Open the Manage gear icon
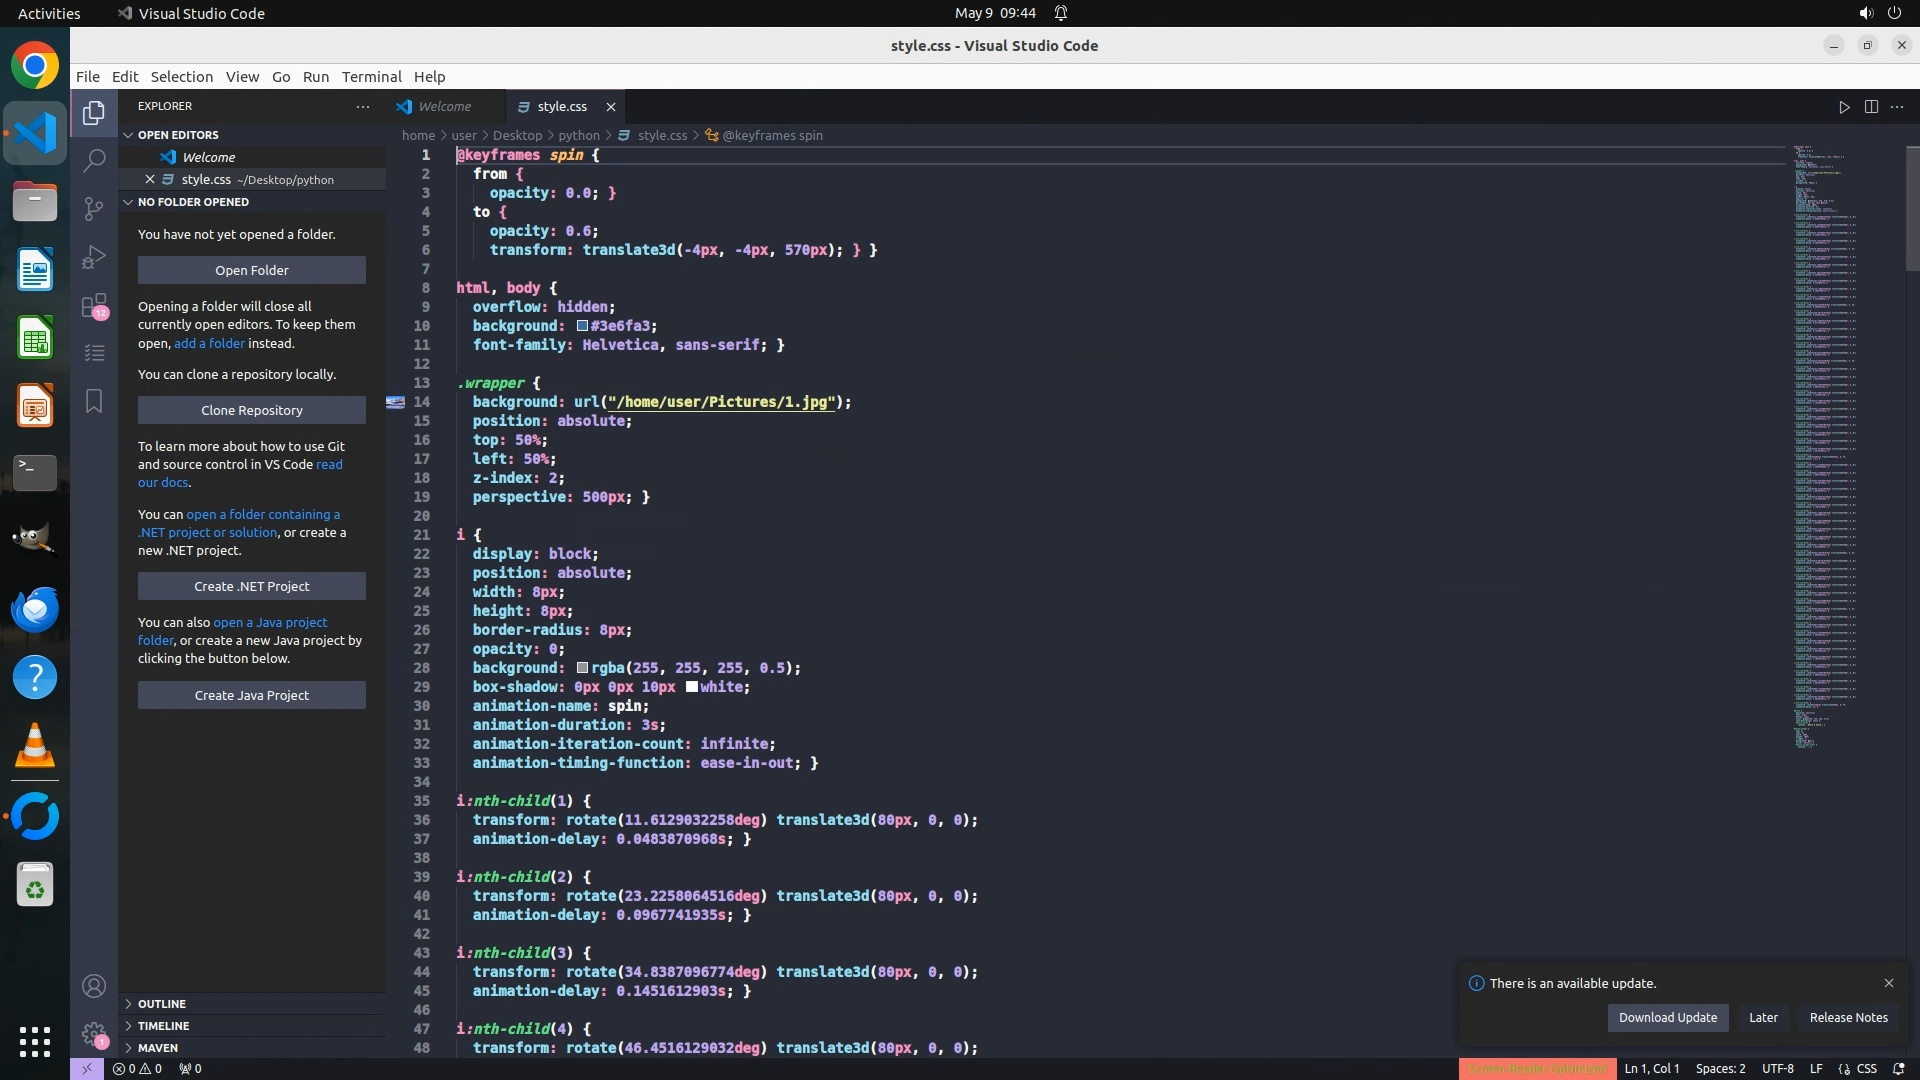The height and width of the screenshot is (1080, 1920). [94, 1033]
